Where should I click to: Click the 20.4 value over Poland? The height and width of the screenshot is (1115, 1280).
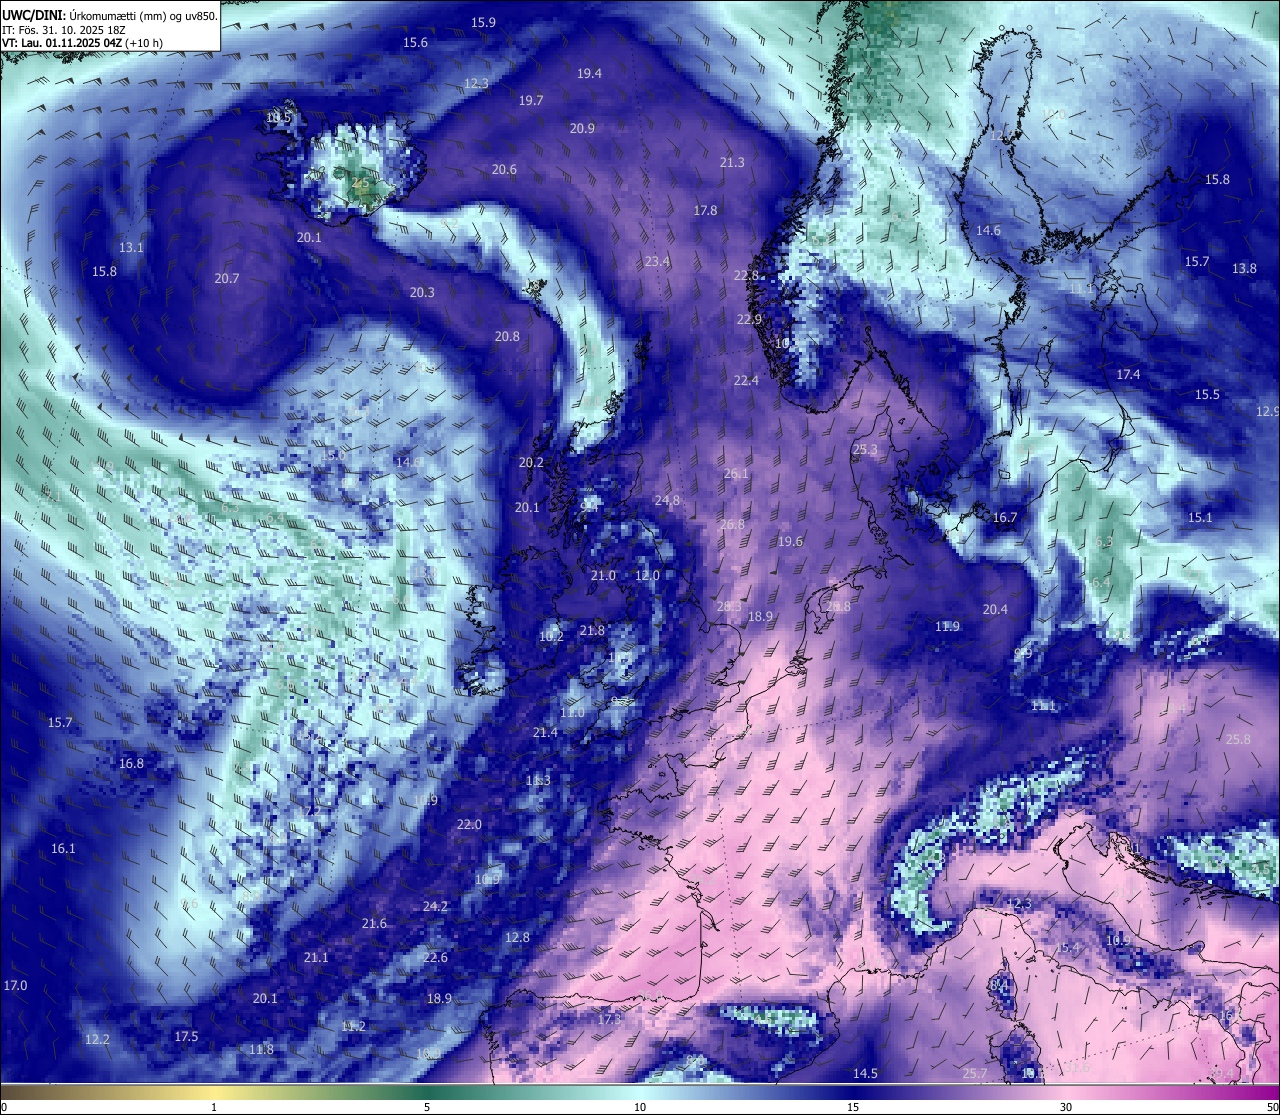995,609
